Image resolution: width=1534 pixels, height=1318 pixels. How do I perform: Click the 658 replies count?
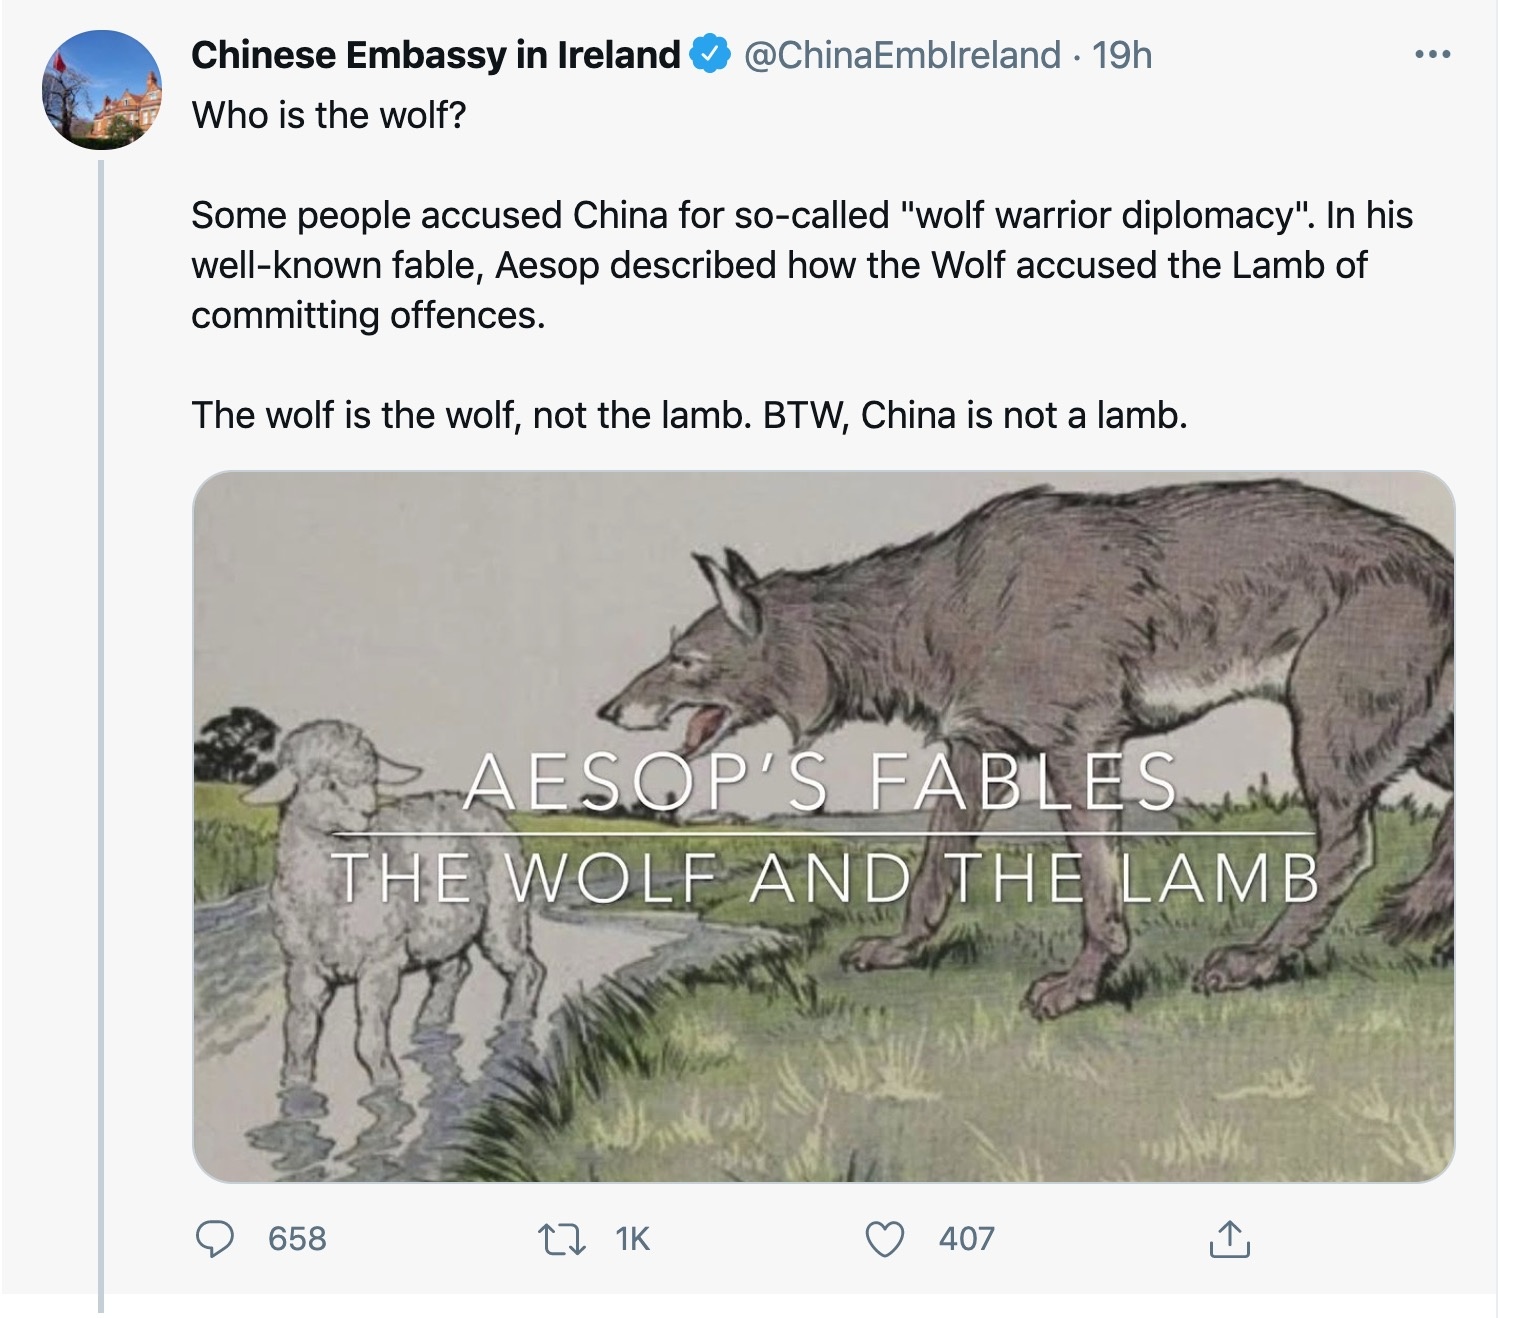tap(297, 1239)
